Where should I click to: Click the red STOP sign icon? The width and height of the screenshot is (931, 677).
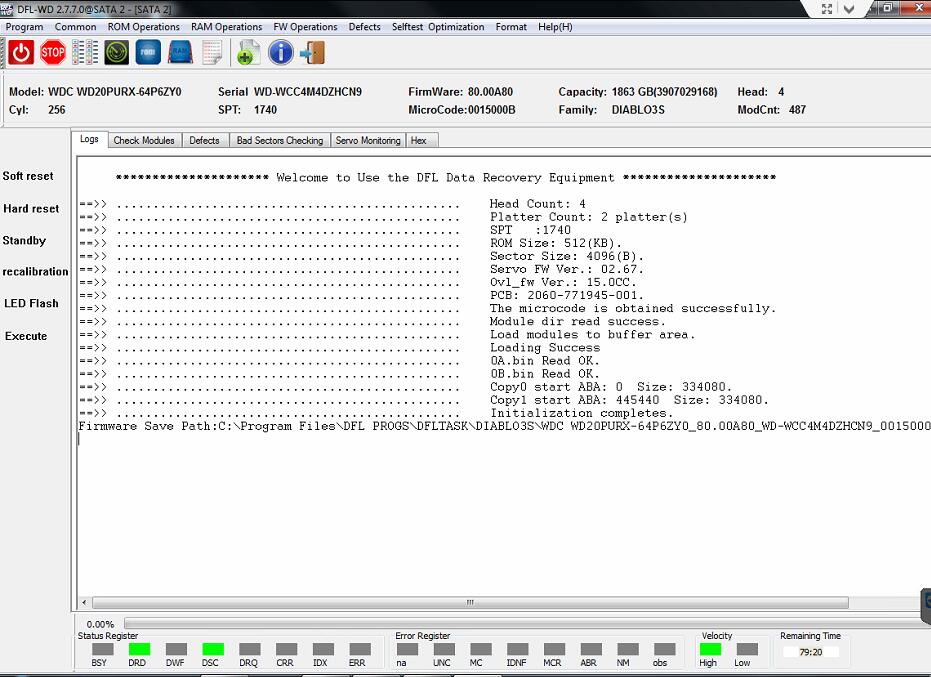coord(53,53)
